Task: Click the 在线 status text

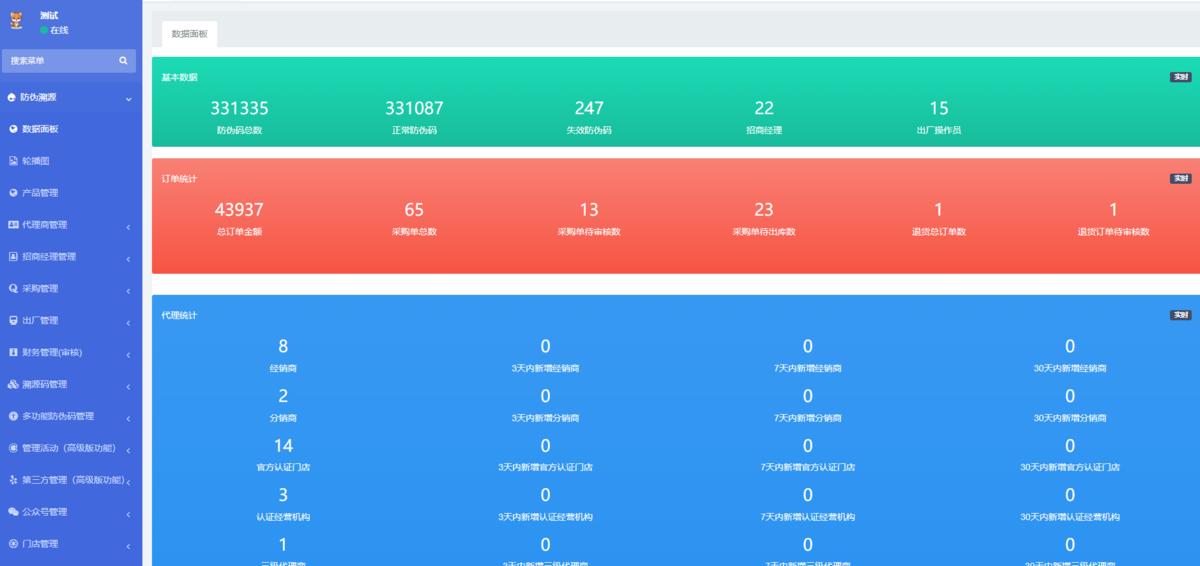Action: (60, 30)
